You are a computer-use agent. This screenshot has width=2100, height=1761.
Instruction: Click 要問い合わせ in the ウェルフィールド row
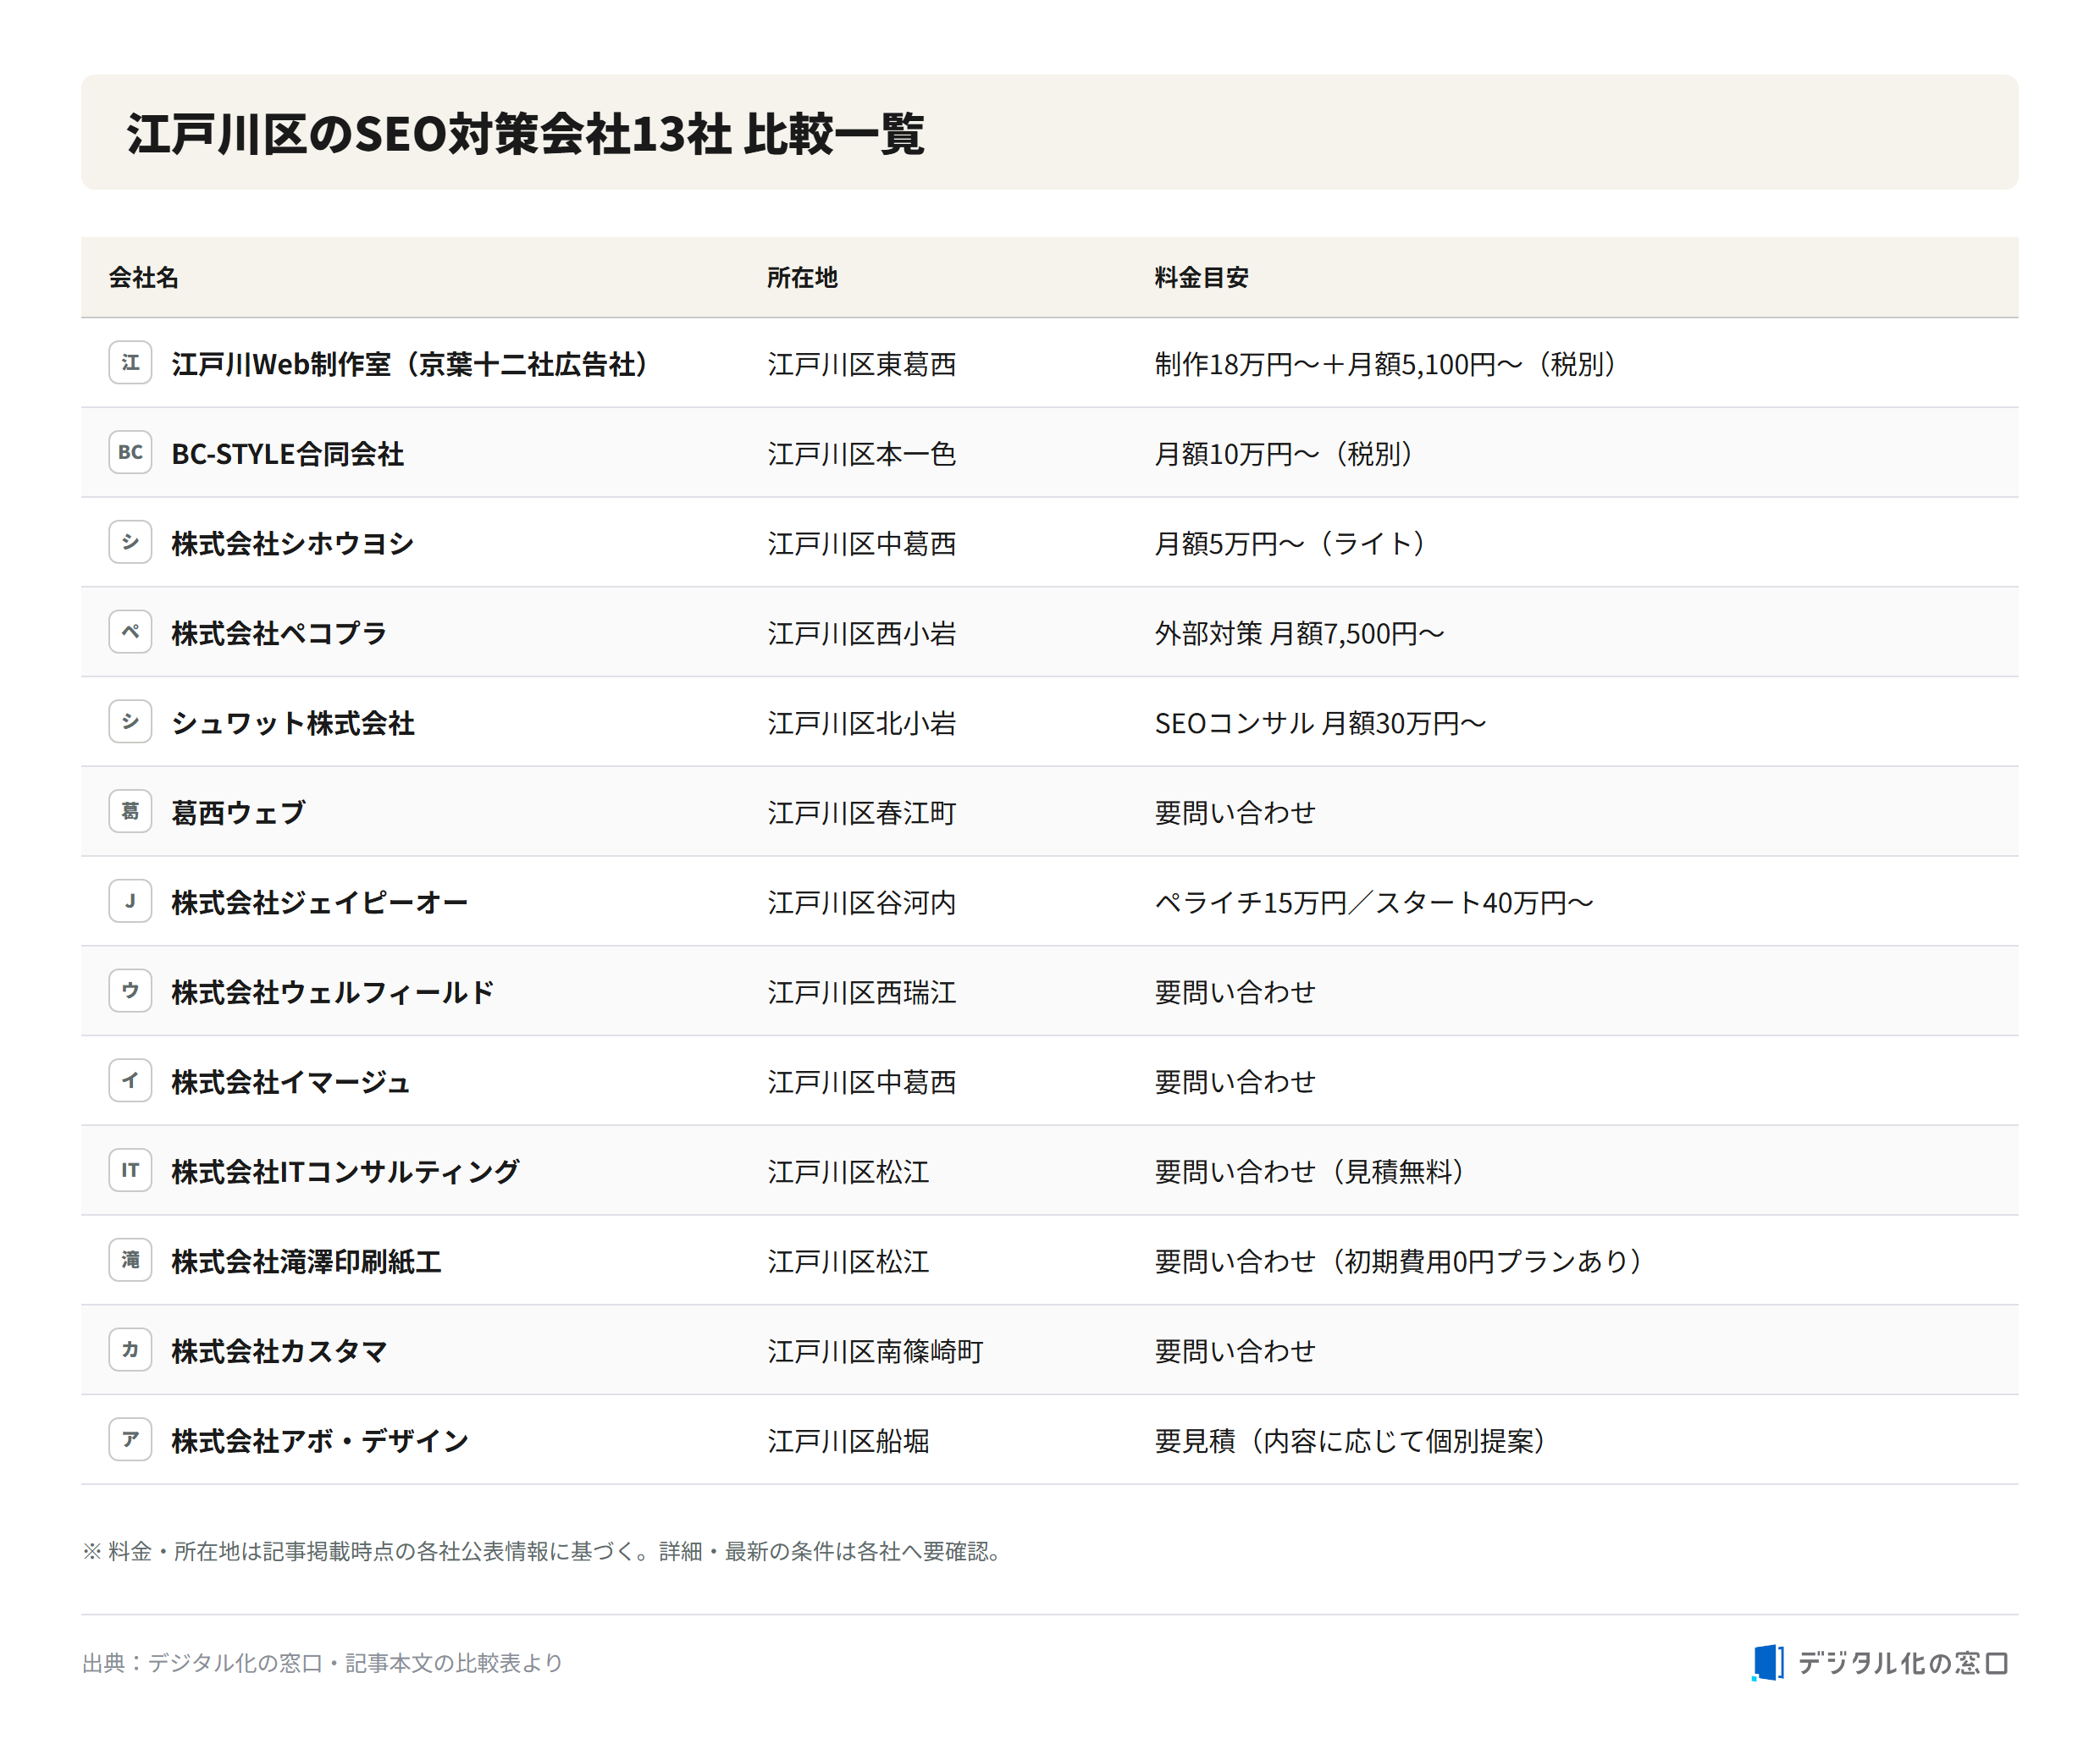(x=1235, y=992)
